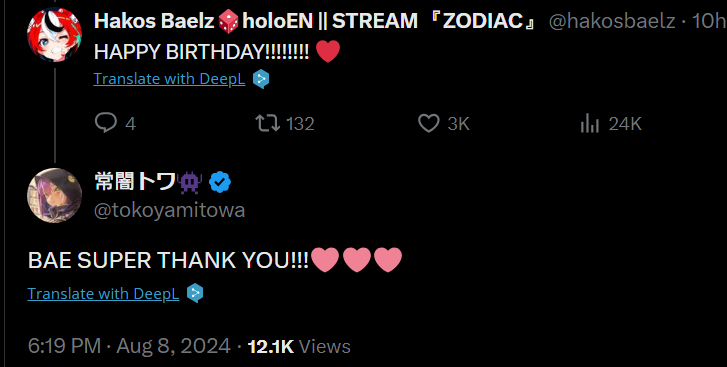Image resolution: width=727 pixels, height=367 pixels.
Task: Translate Hakos Baelz's tweet with DeepL
Action: coord(169,79)
